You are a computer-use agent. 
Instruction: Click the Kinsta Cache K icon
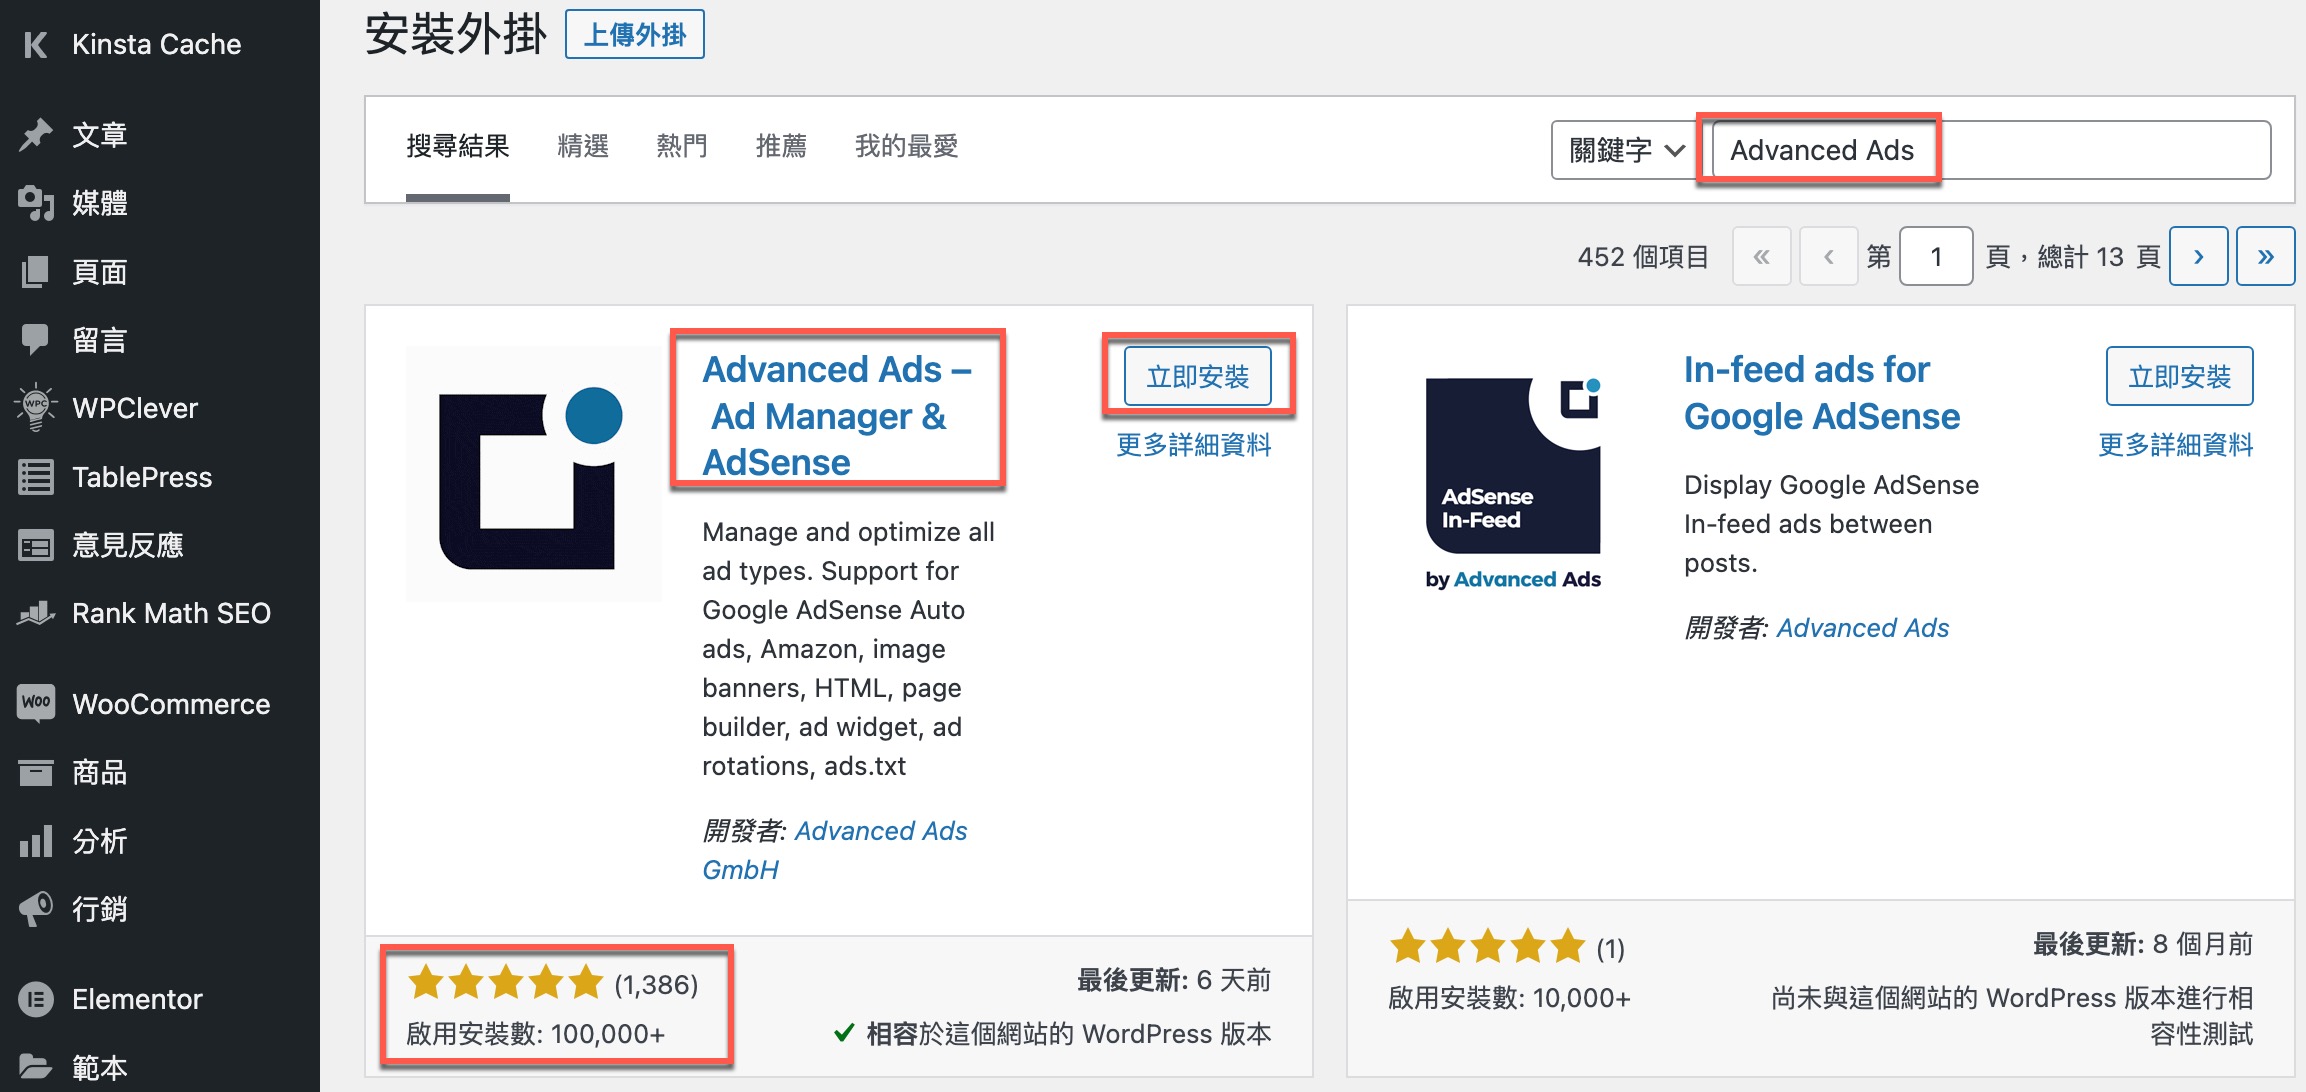click(x=35, y=44)
